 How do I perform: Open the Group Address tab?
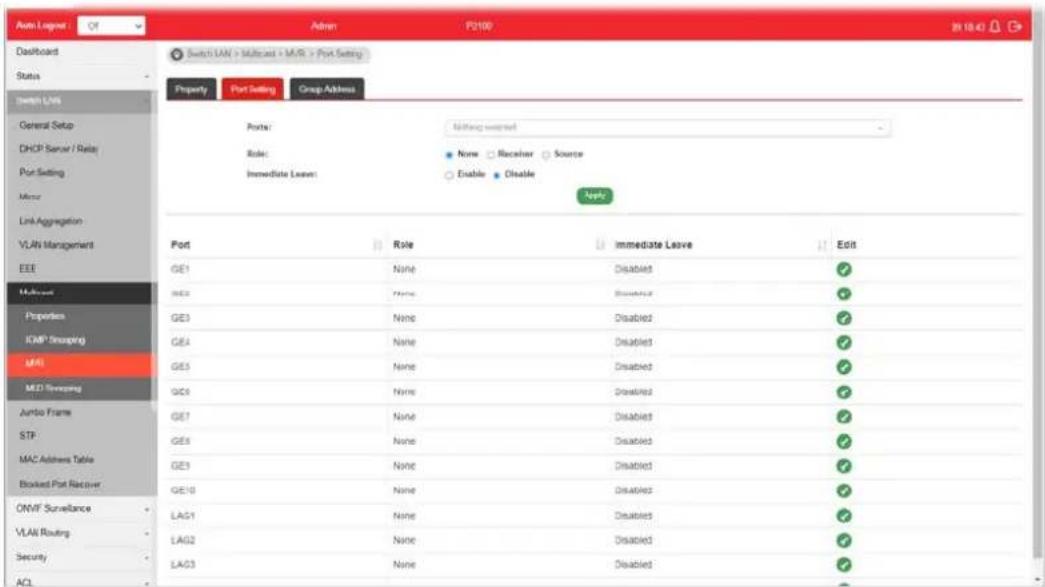(x=327, y=89)
